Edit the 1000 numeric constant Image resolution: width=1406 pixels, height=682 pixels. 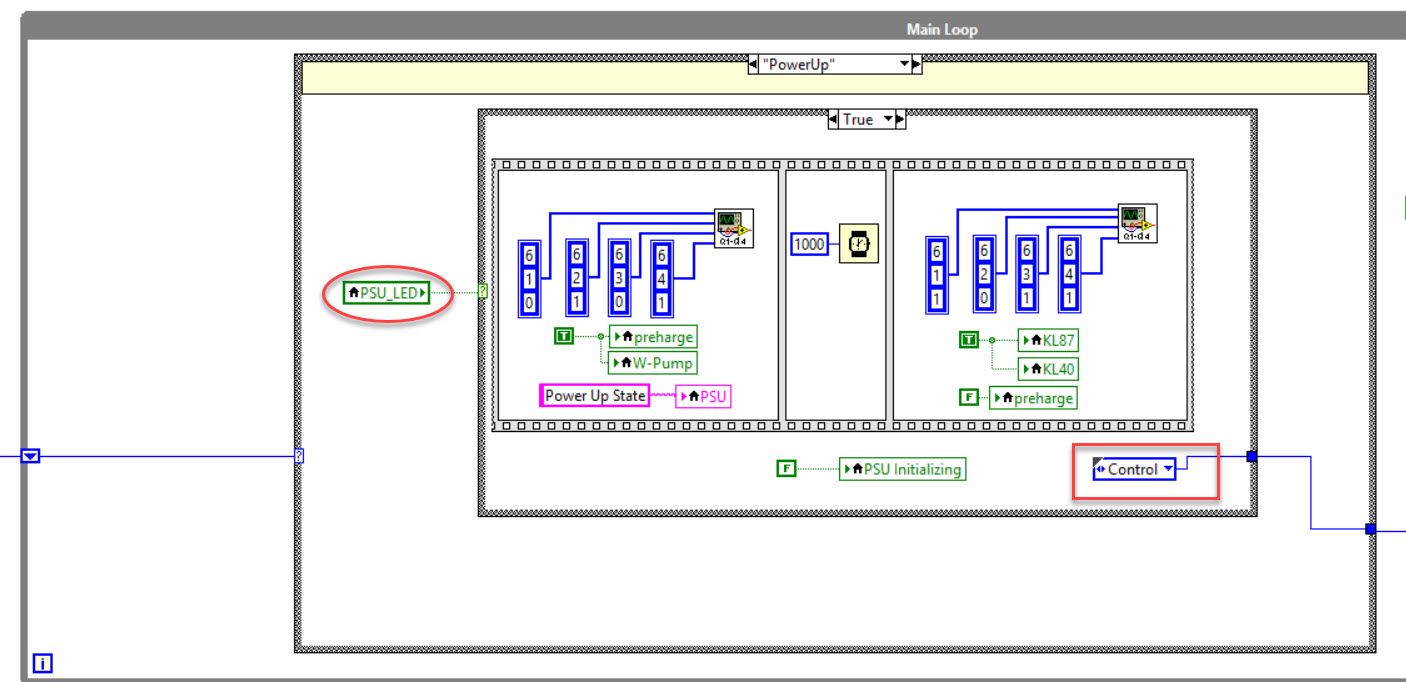point(808,243)
